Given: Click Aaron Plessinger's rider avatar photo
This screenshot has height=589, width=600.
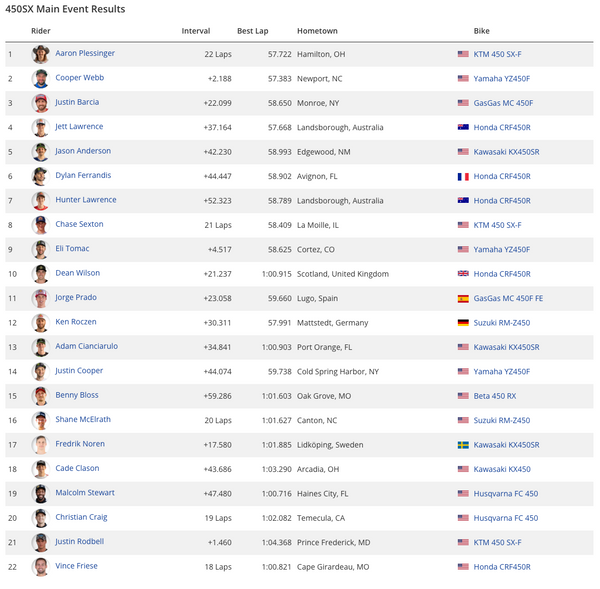Looking at the screenshot, I should pyautogui.click(x=40, y=54).
